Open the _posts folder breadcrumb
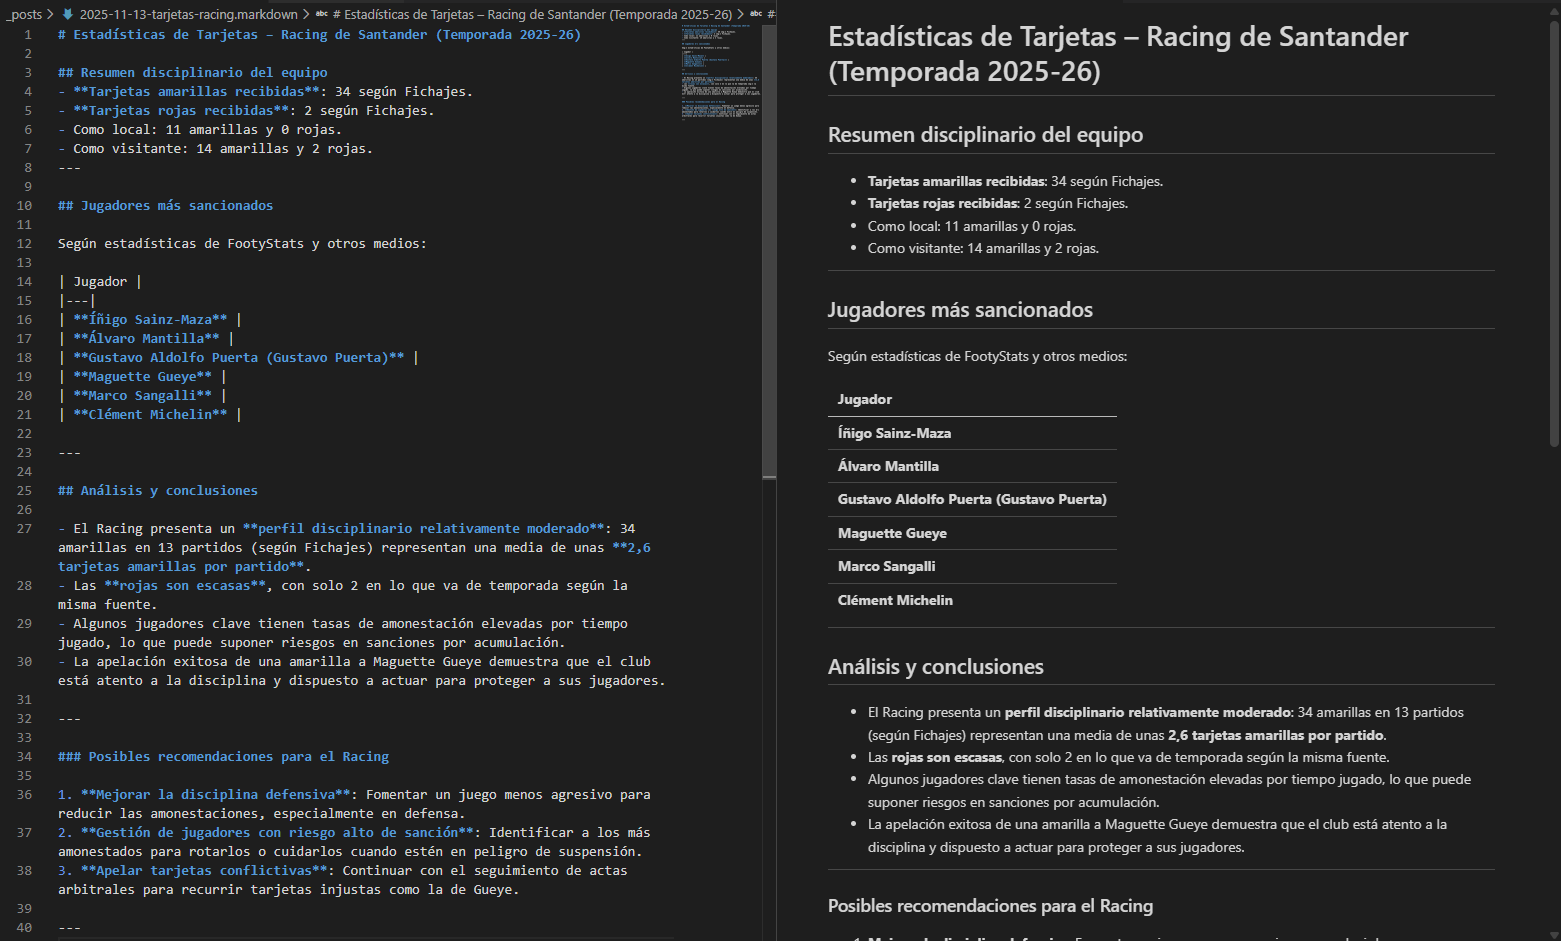Screen dimensions: 1561x941 [24, 14]
